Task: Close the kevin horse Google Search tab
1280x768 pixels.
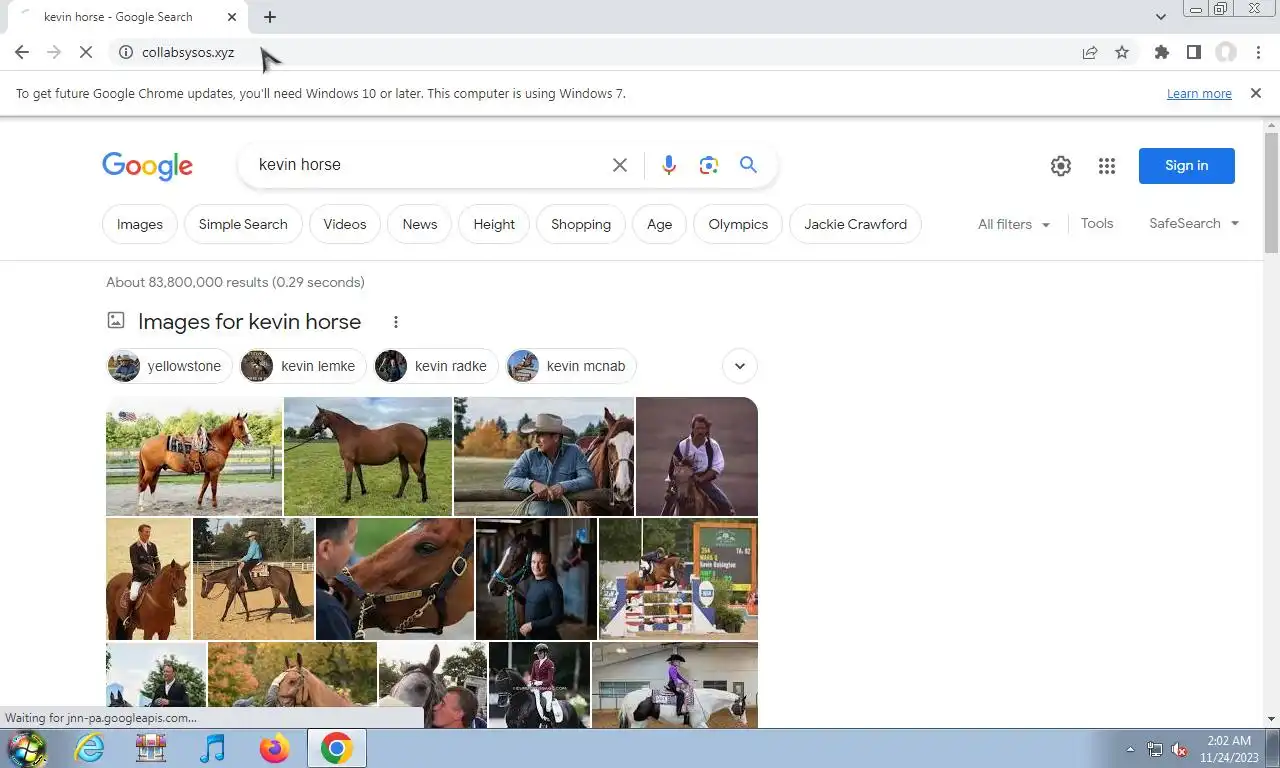Action: coord(232,17)
